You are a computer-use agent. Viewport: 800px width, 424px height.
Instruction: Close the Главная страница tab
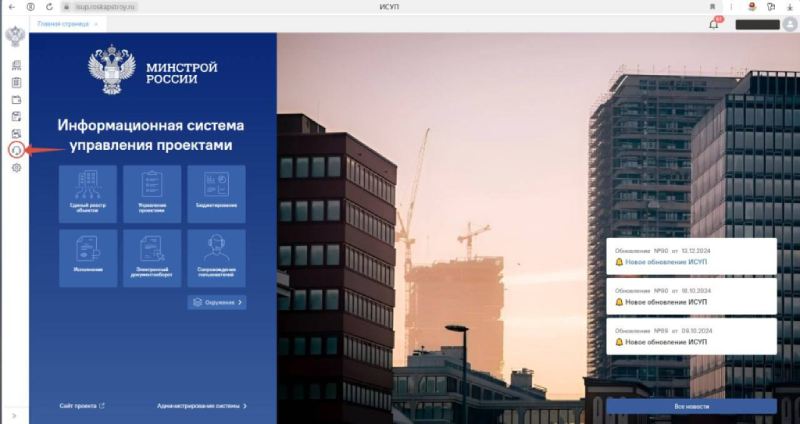95,23
